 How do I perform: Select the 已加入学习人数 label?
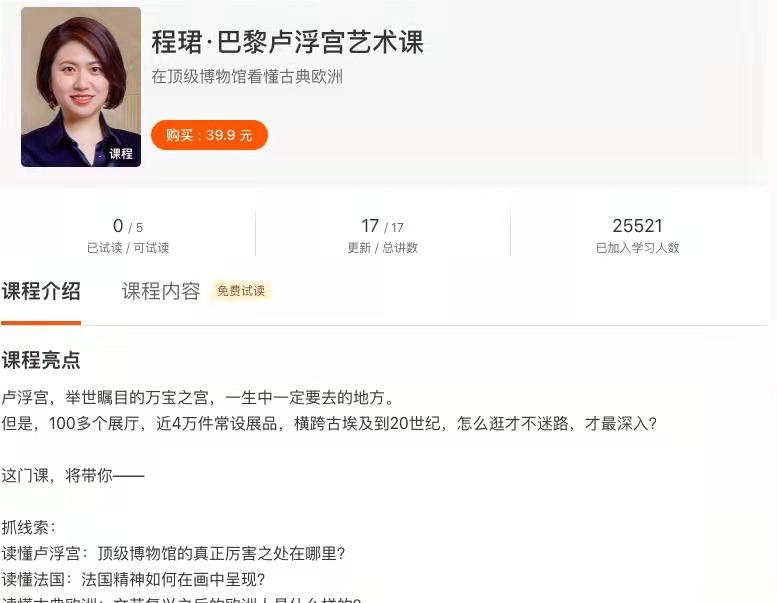coord(637,248)
